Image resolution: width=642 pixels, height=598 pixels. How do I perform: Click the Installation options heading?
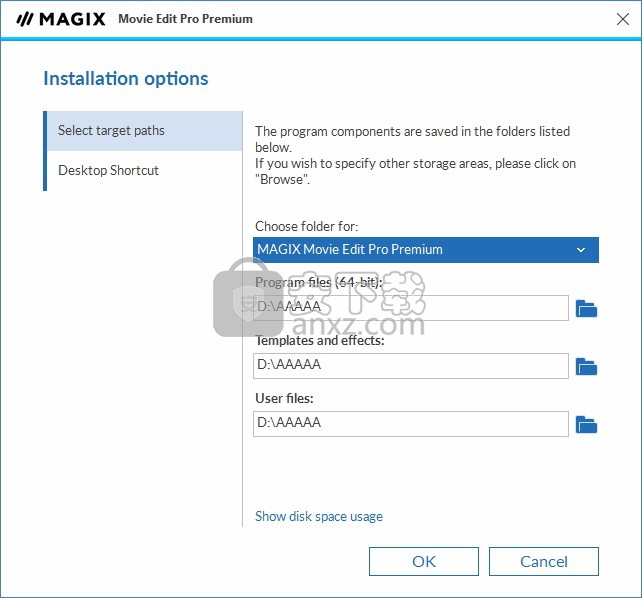126,79
